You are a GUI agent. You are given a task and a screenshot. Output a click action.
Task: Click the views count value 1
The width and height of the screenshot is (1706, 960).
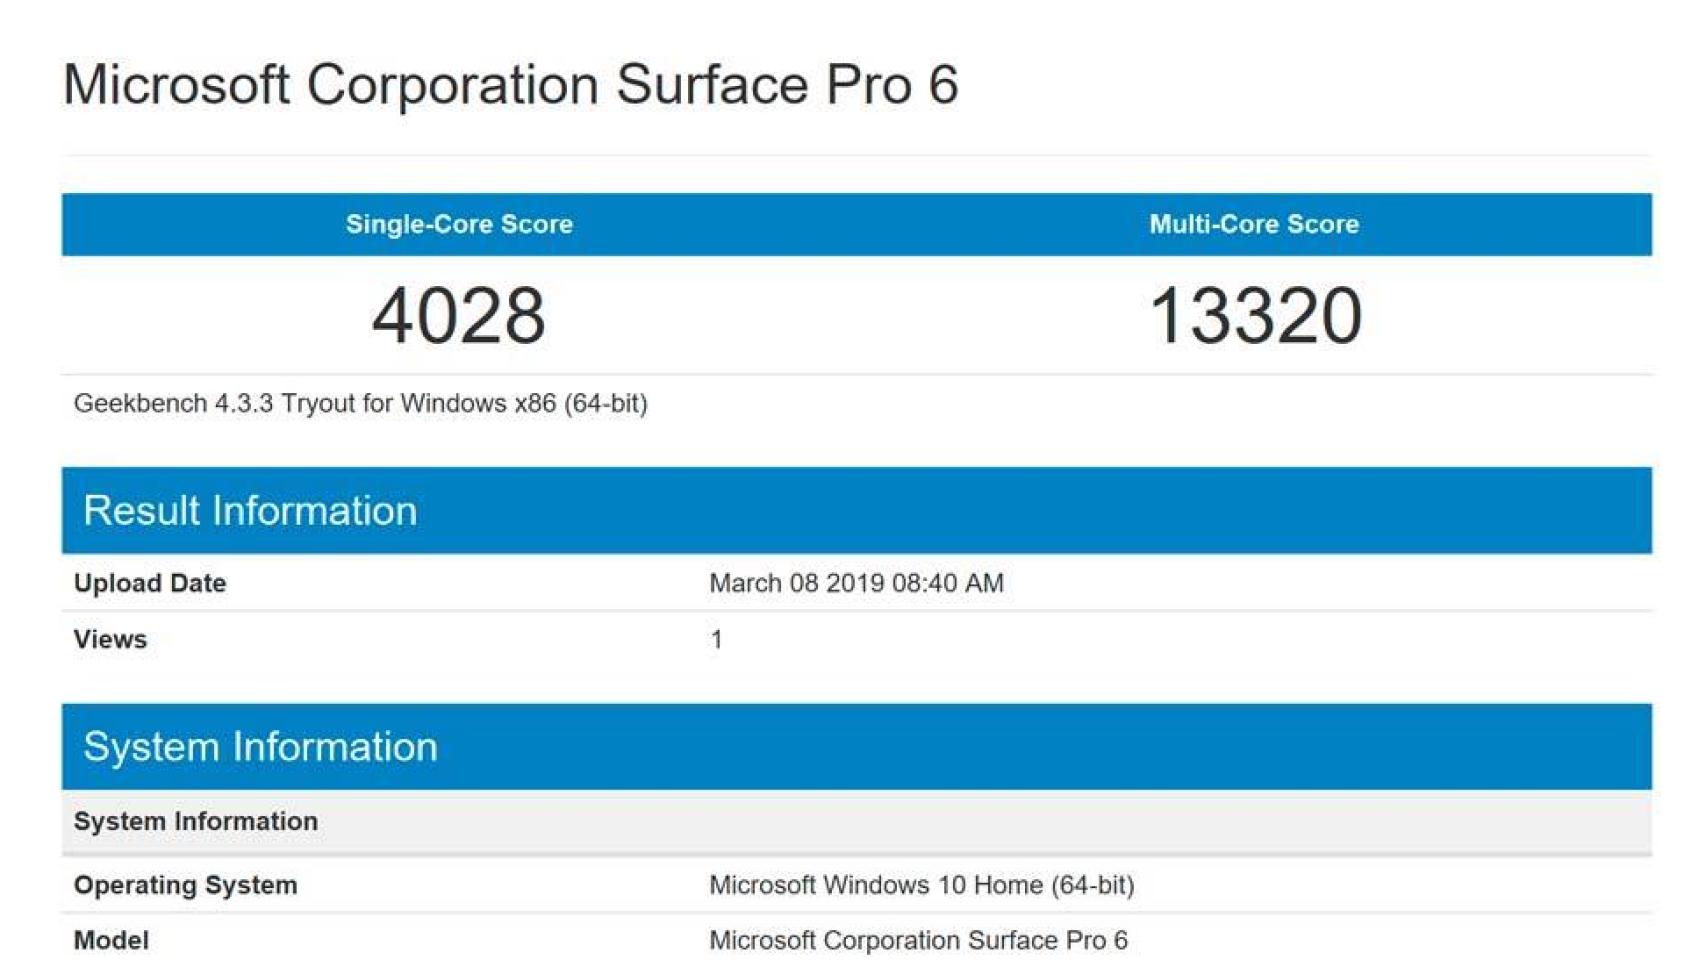click(x=713, y=639)
